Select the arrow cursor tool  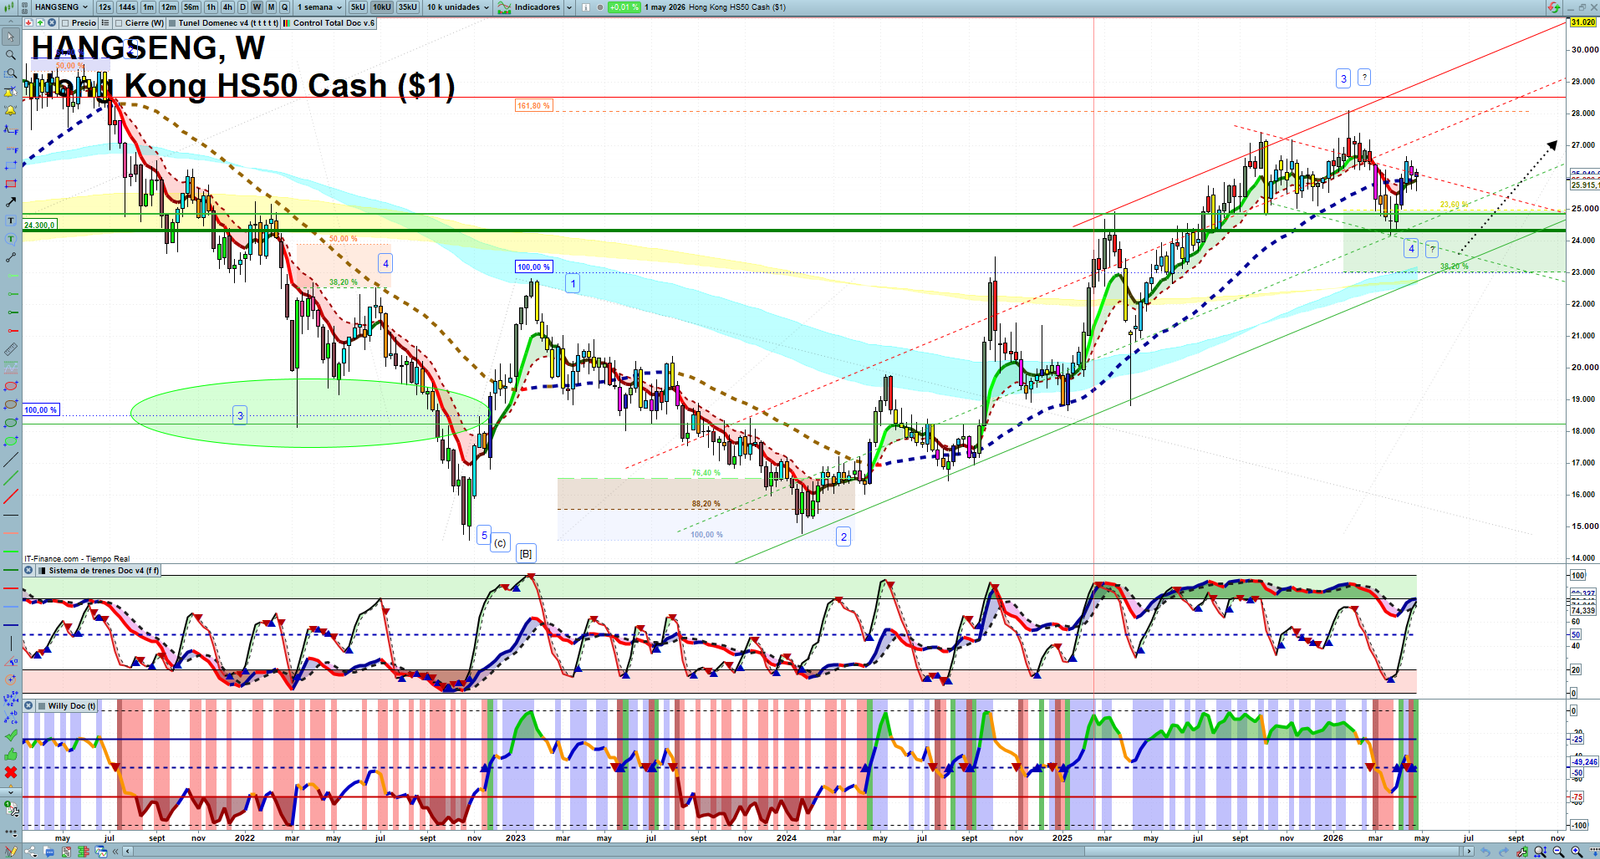click(12, 37)
